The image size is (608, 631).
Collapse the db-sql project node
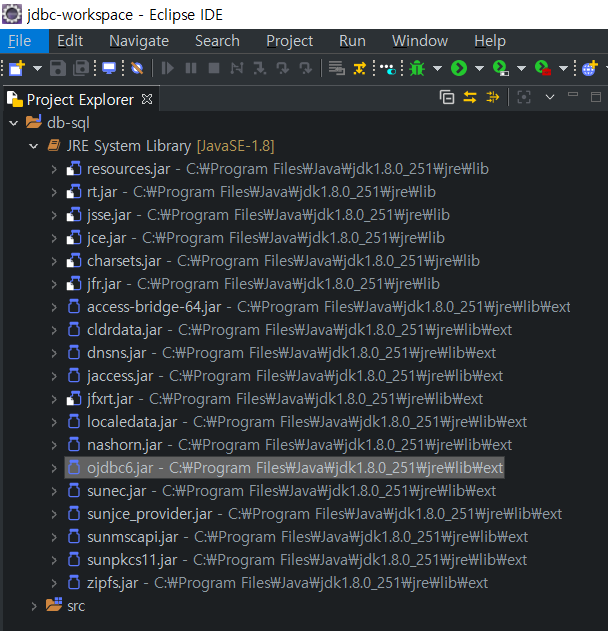(14, 123)
